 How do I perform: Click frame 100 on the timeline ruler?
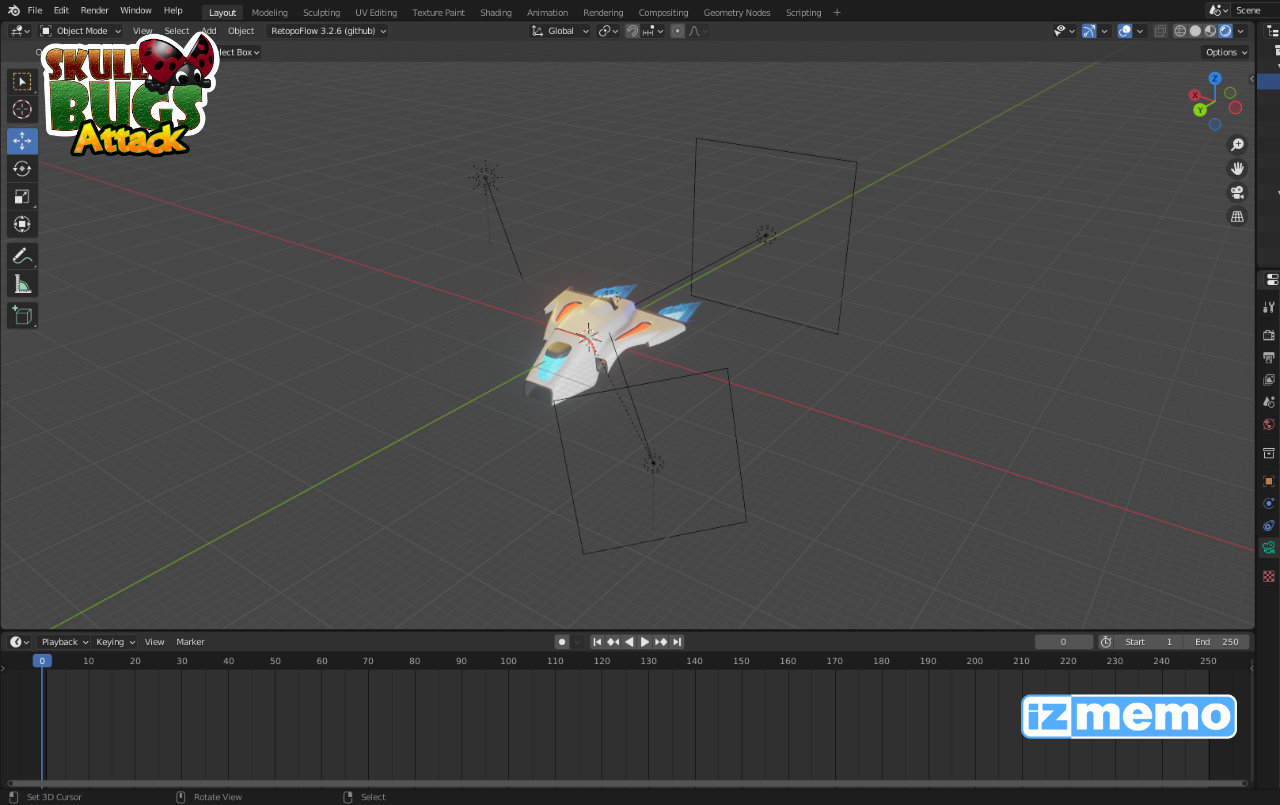point(508,661)
